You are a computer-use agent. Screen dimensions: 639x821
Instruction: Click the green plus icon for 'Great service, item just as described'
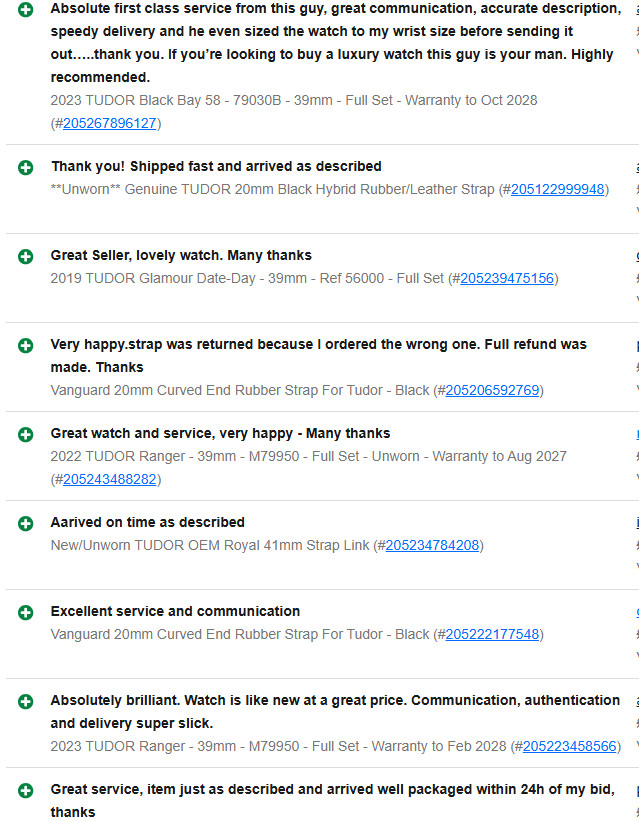tap(25, 791)
